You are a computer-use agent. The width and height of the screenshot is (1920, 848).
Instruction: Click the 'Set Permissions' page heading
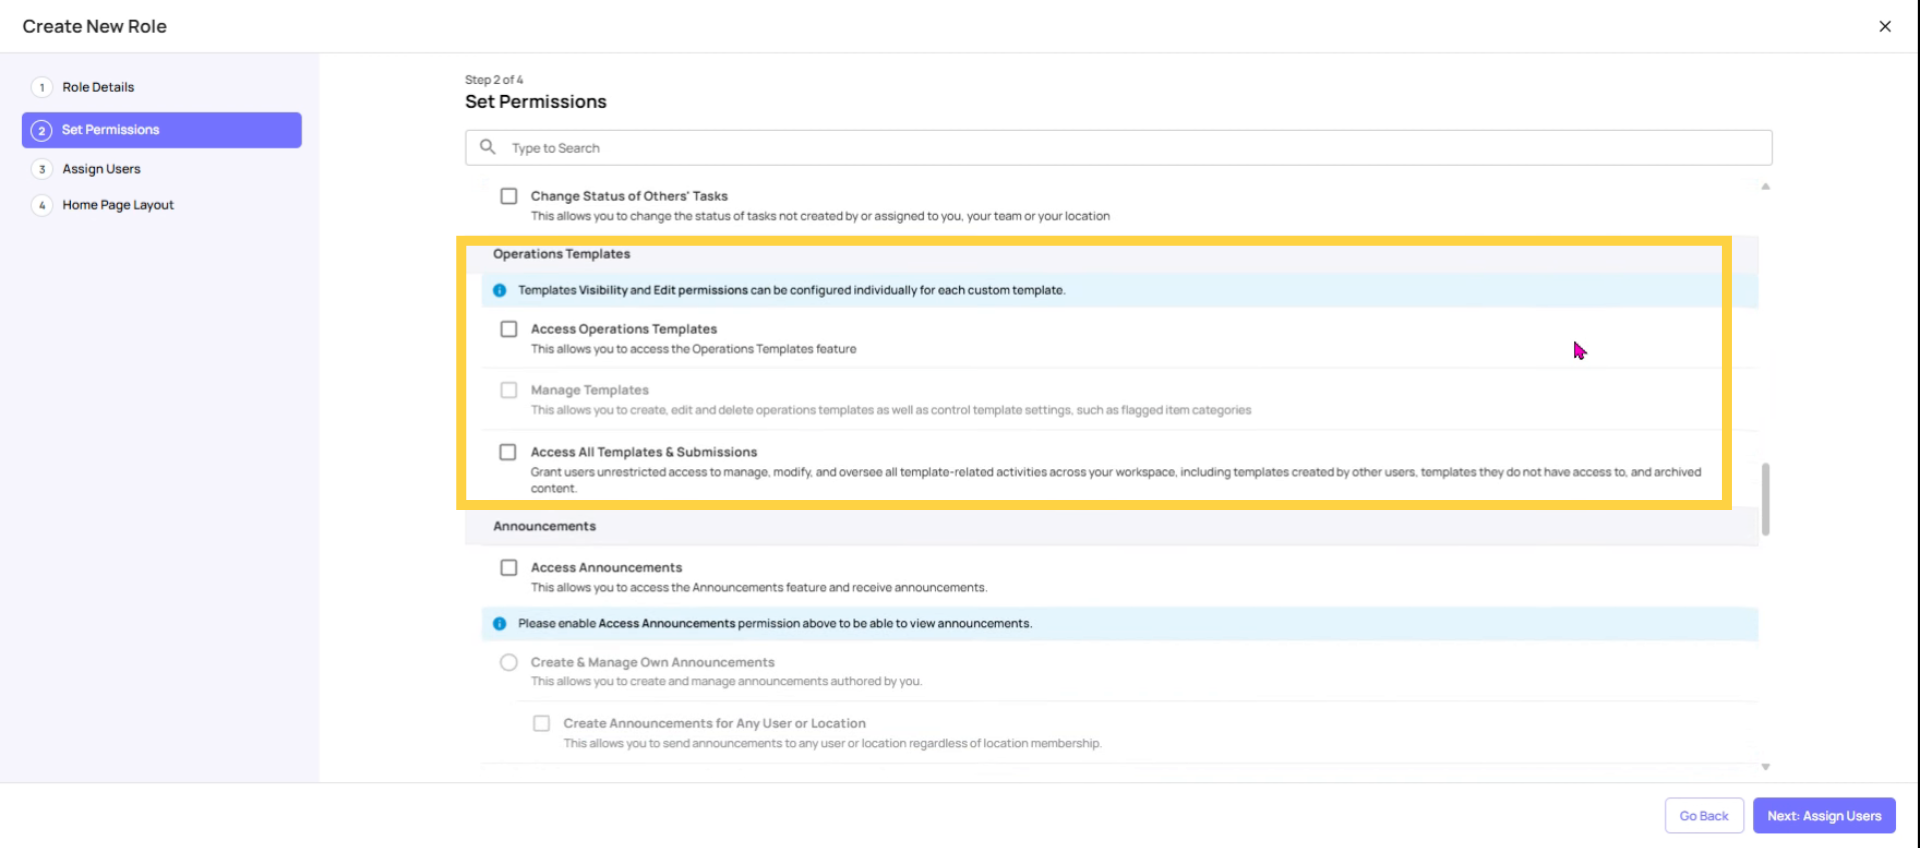536,102
